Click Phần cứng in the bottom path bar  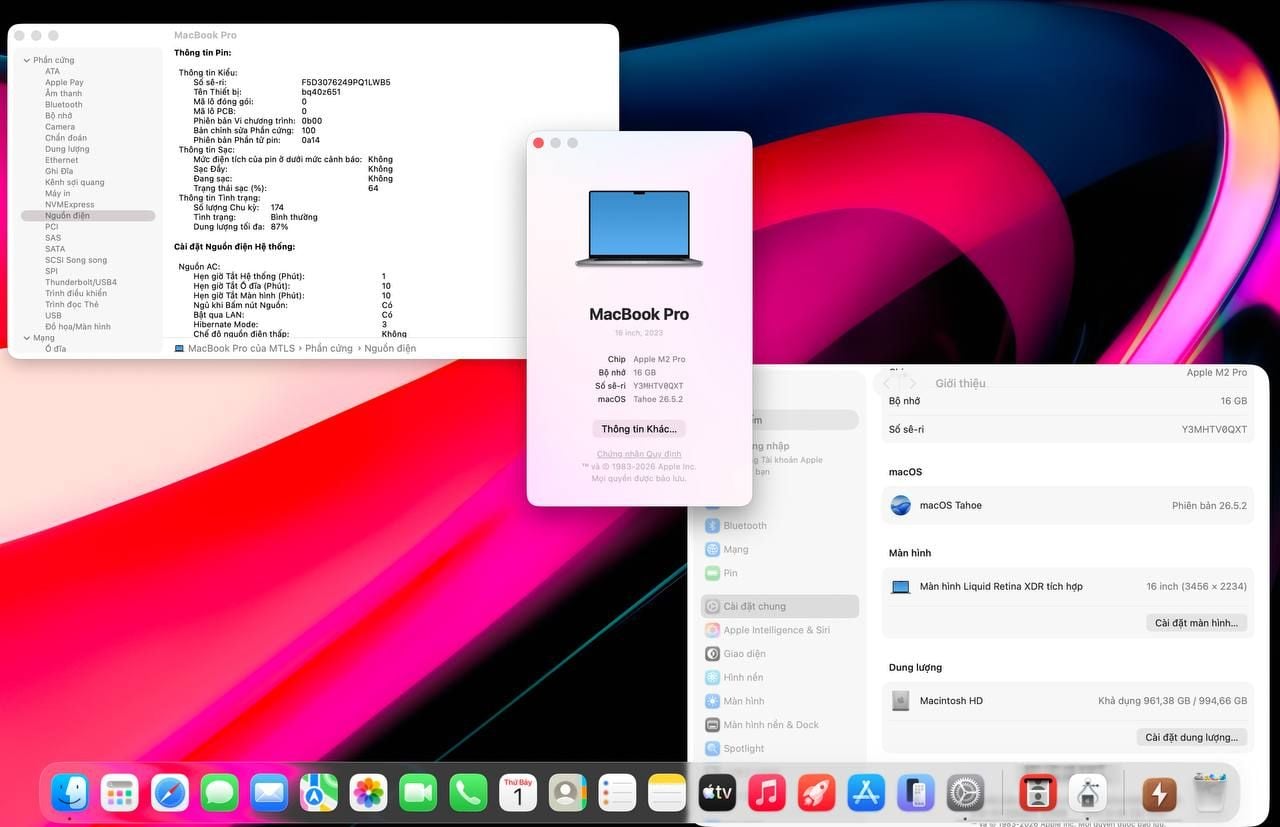click(329, 348)
